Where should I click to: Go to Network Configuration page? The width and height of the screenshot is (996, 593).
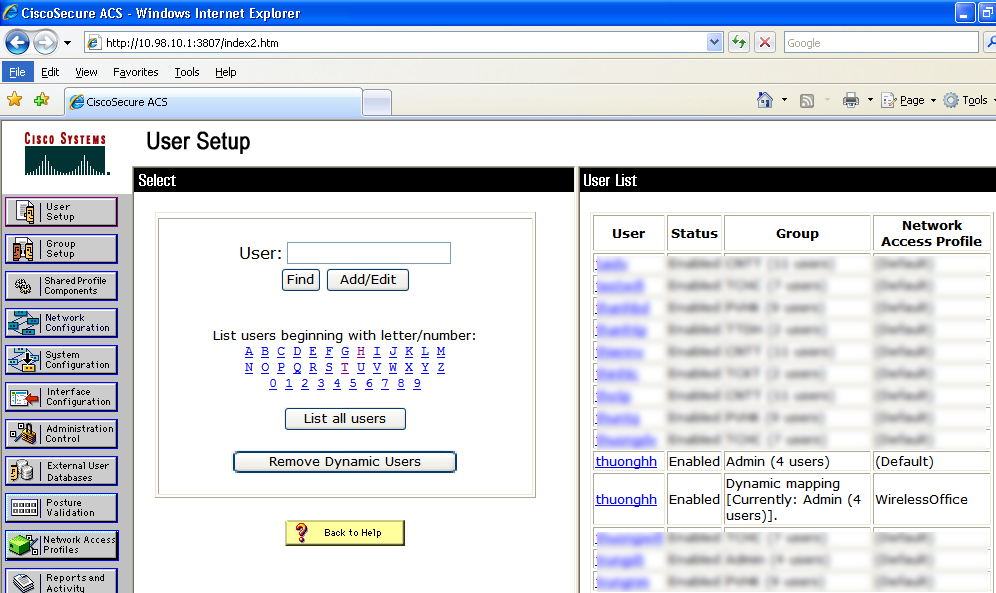(61, 323)
